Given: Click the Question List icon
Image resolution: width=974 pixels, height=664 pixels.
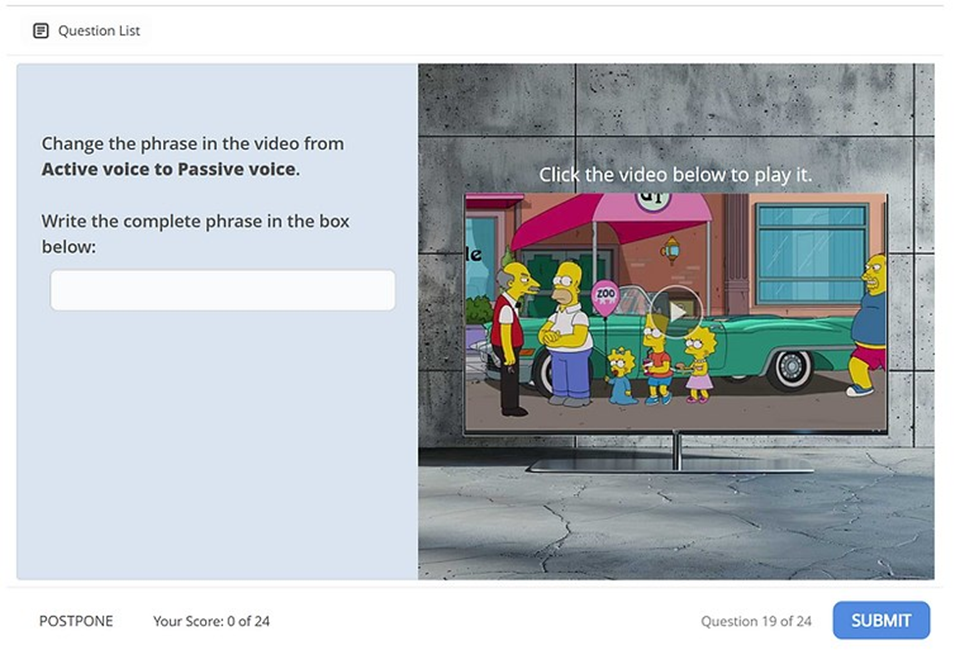Looking at the screenshot, I should point(41,30).
